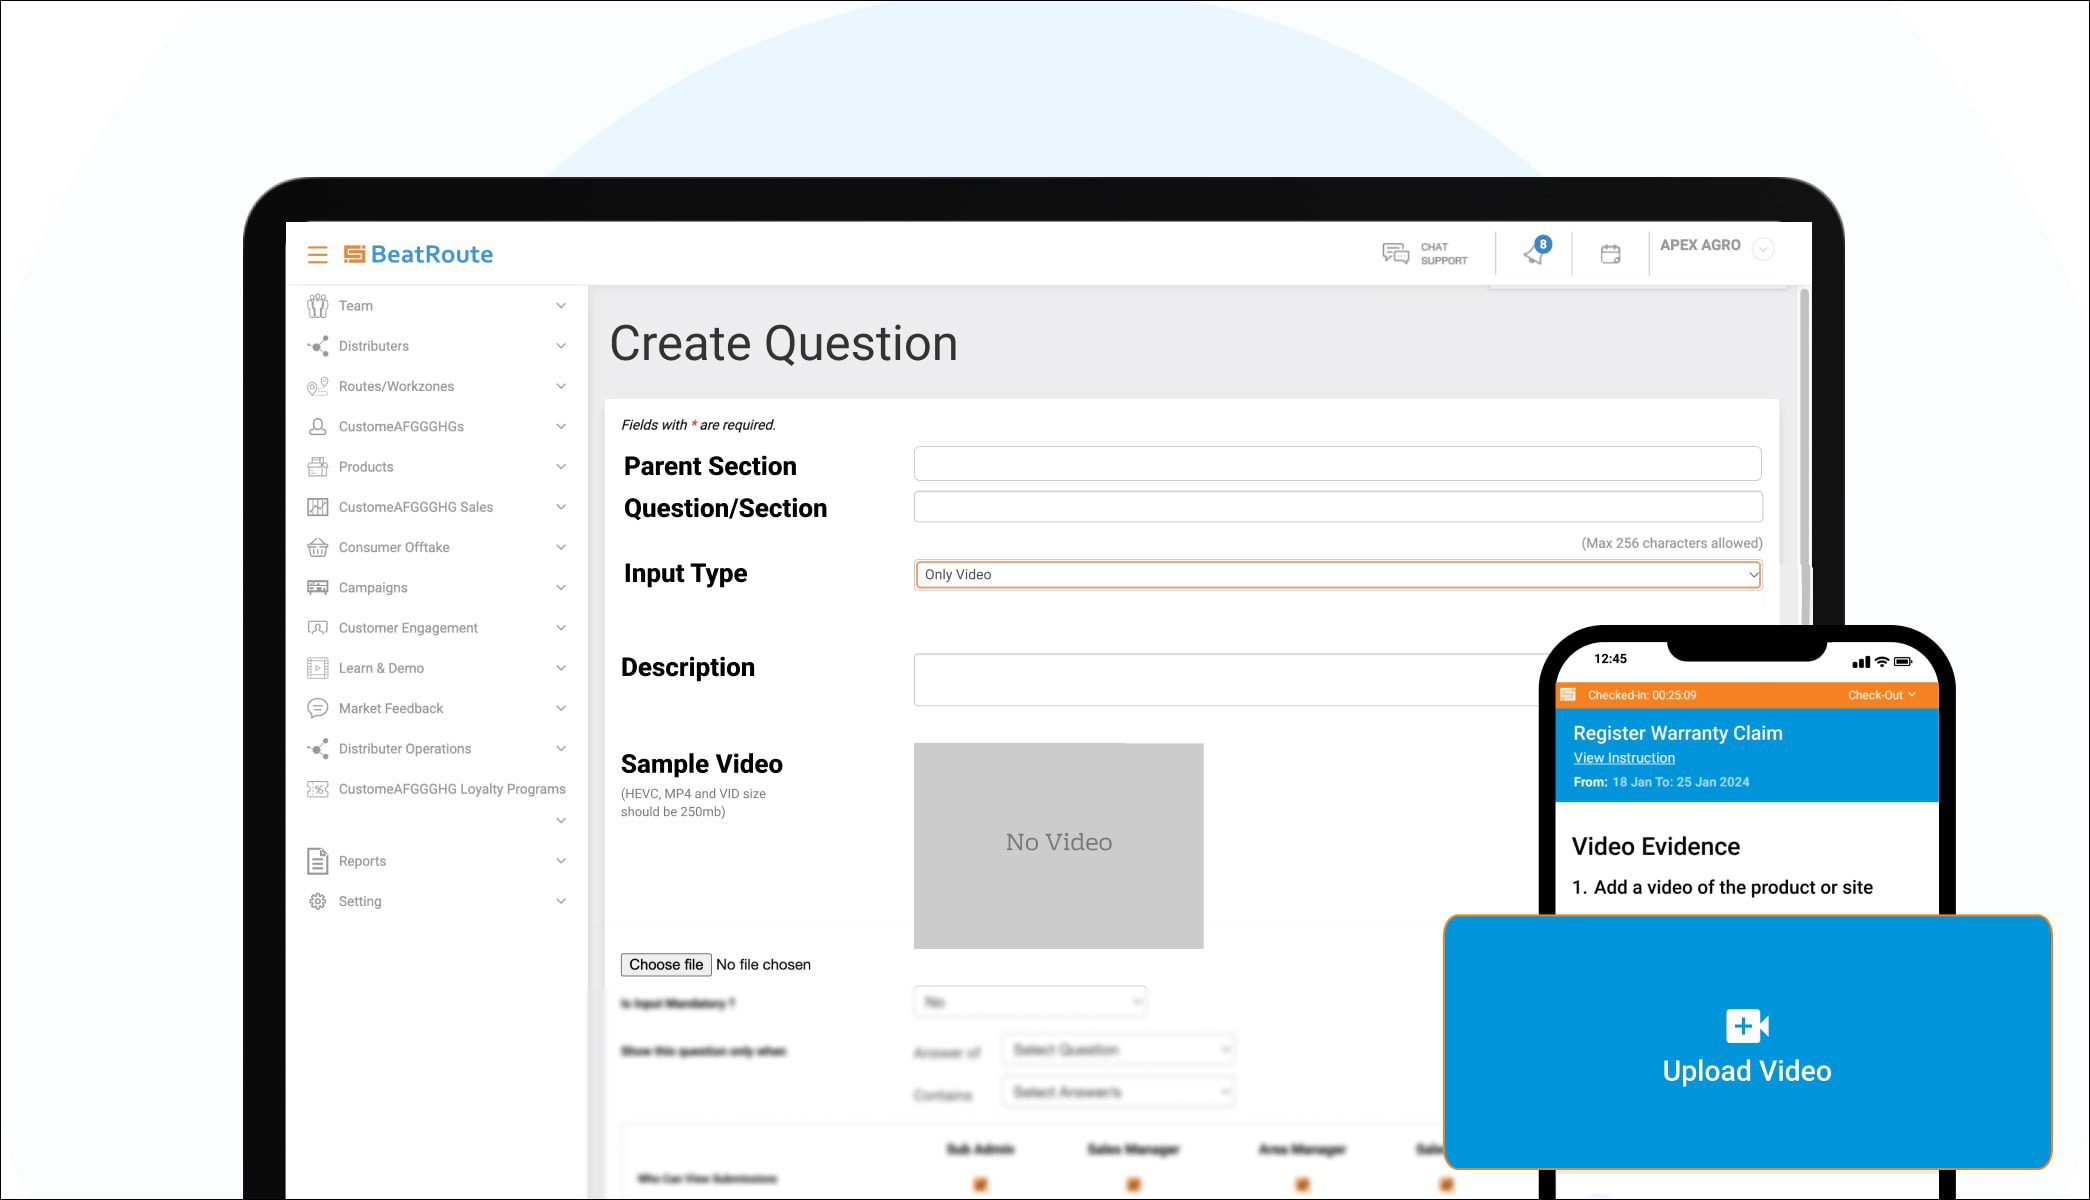Screen dimensions: 2090x1200
Task: Tap the Upload Video label
Action: pos(1747,1071)
